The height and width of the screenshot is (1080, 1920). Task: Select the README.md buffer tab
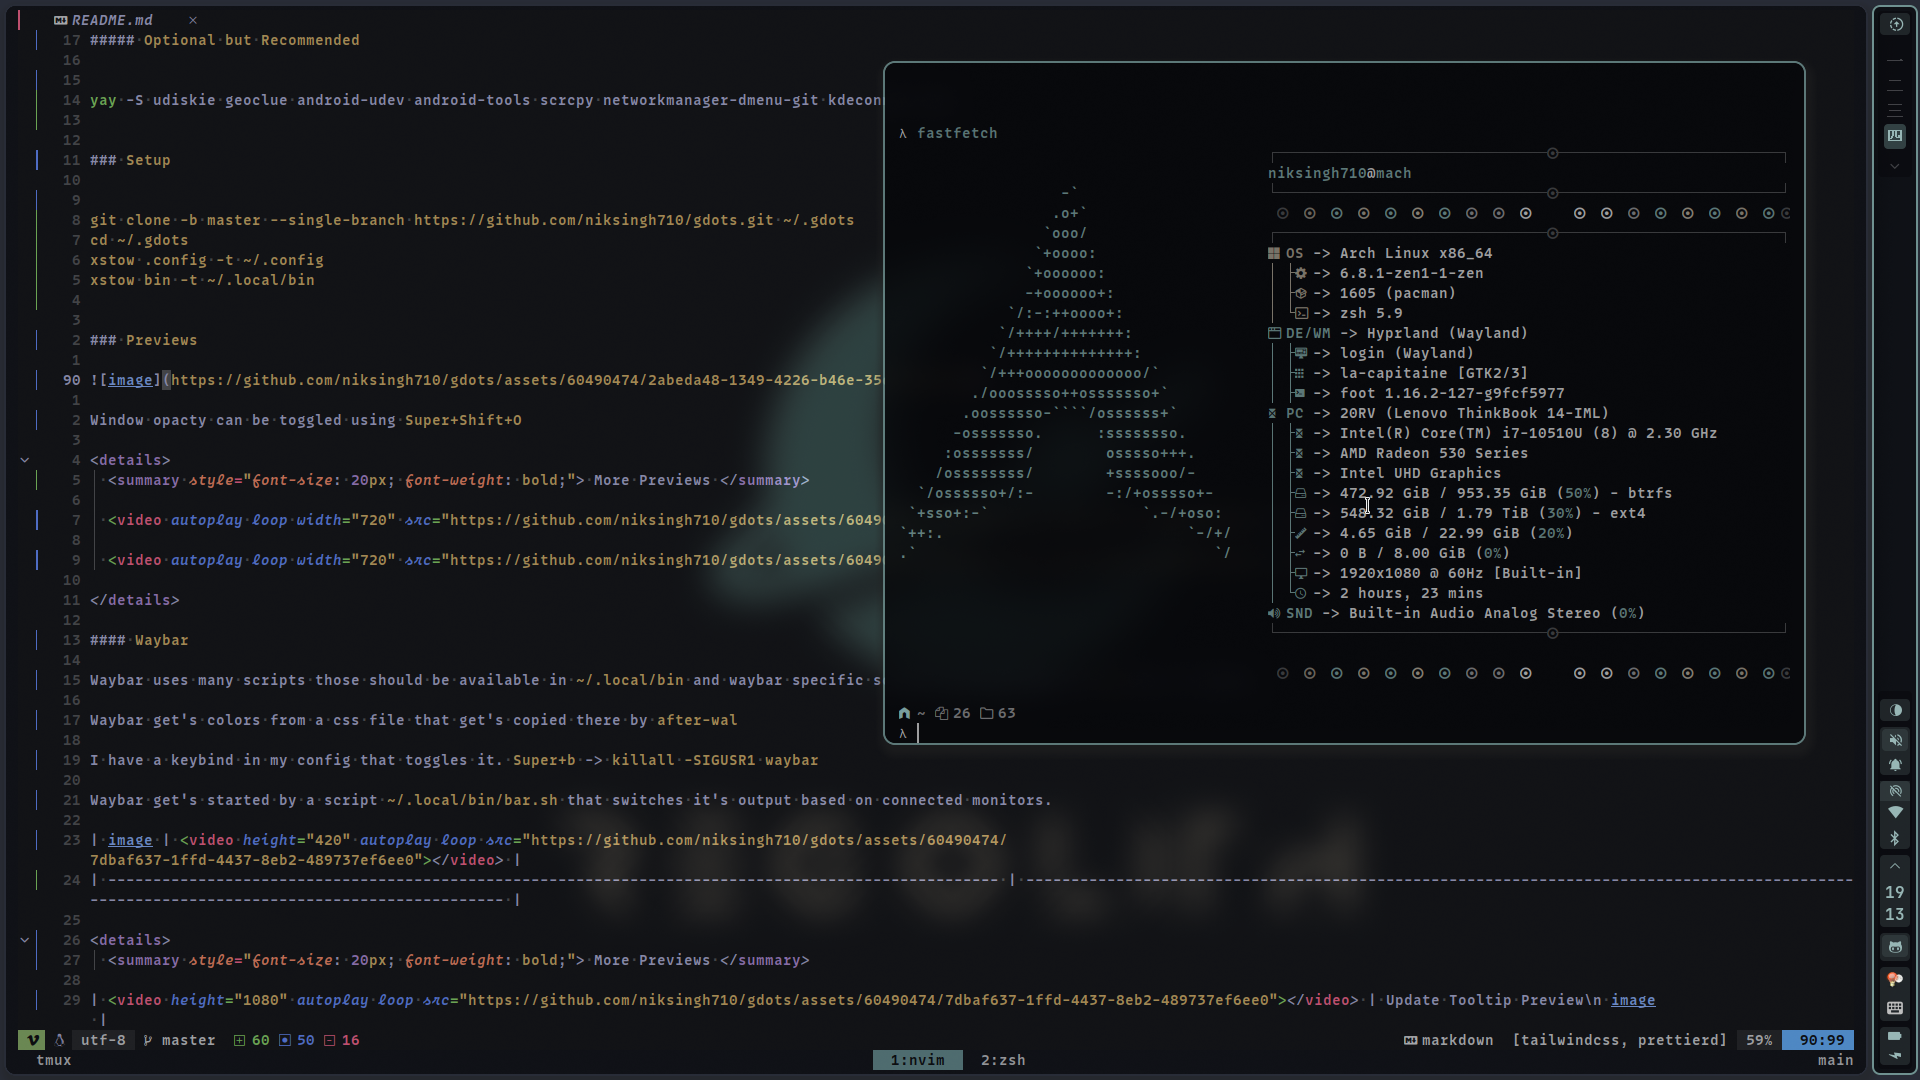103,20
